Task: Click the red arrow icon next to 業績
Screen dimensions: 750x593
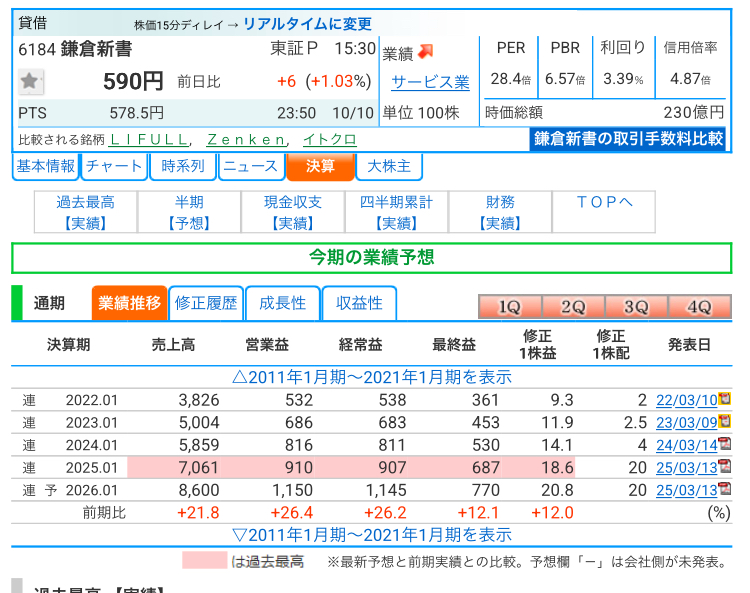Action: 425,52
